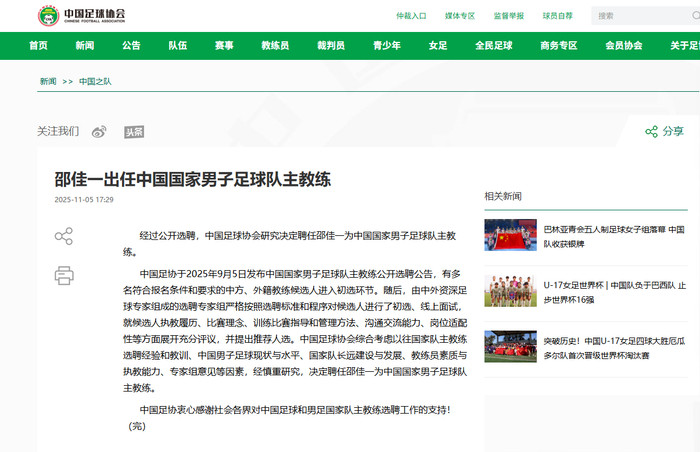Click the 媒体专区 top link
Viewport: 700px width, 452px height.
[x=460, y=16]
